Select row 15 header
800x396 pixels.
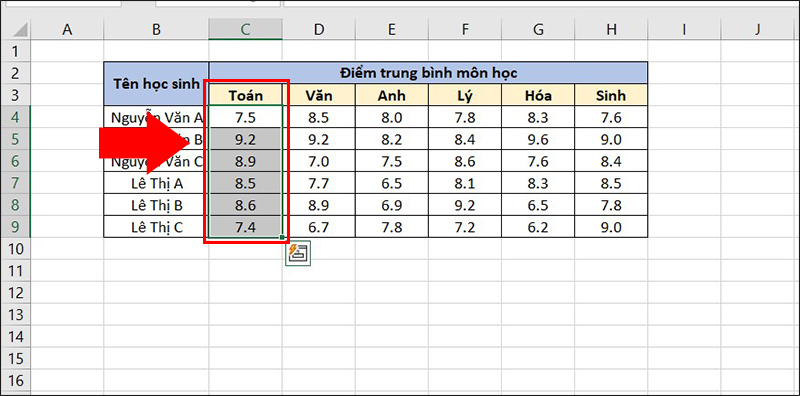(x=16, y=358)
